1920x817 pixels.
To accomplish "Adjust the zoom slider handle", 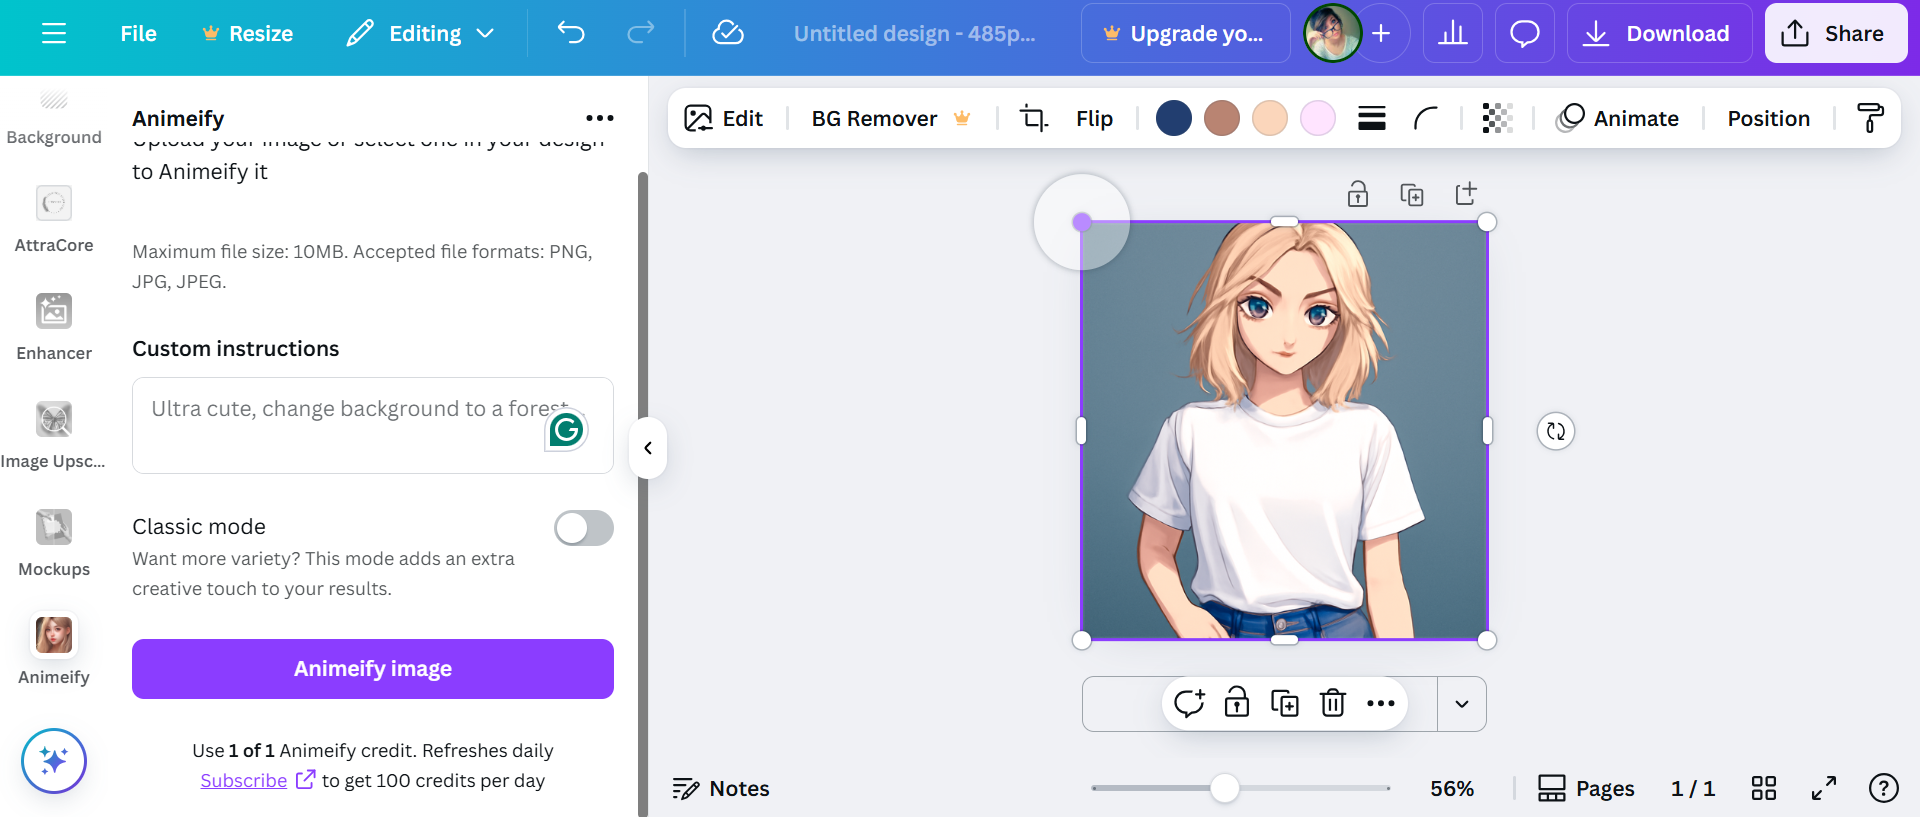I will [1224, 788].
